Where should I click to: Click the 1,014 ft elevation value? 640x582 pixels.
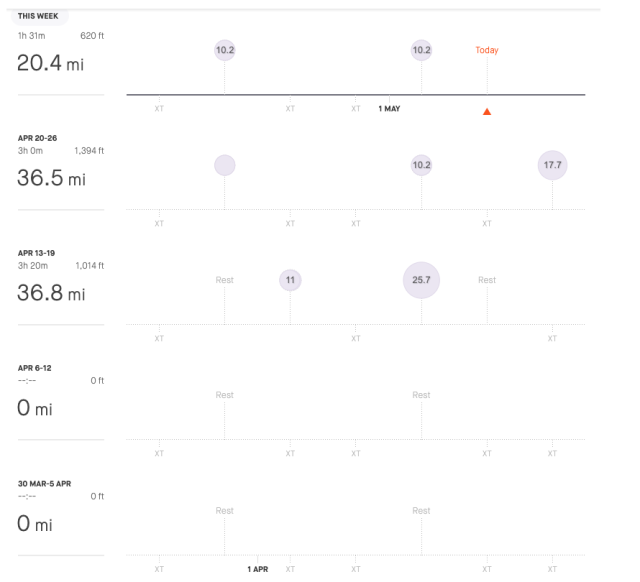click(89, 266)
